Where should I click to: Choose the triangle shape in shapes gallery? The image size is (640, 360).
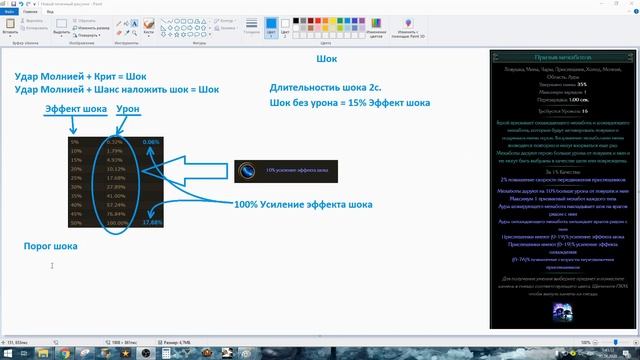click(203, 21)
